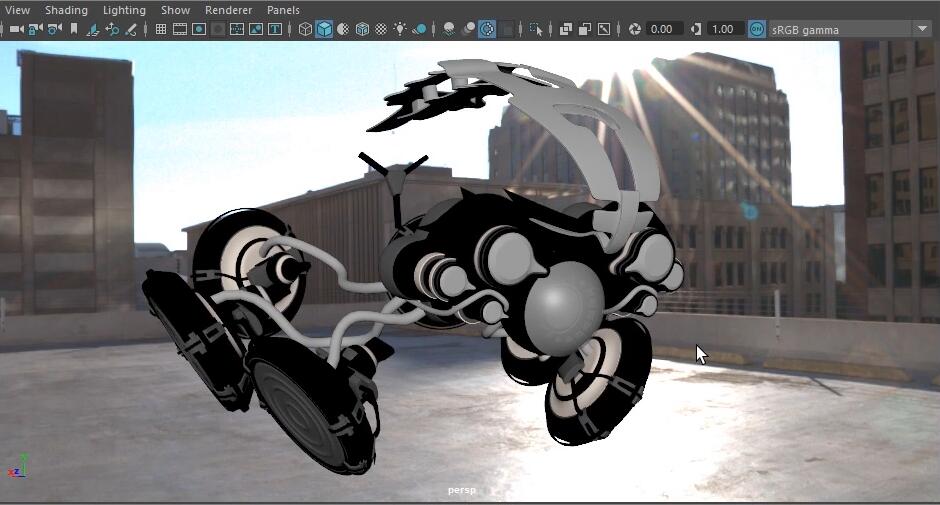Click the Gamma value field 1.00

click(725, 29)
